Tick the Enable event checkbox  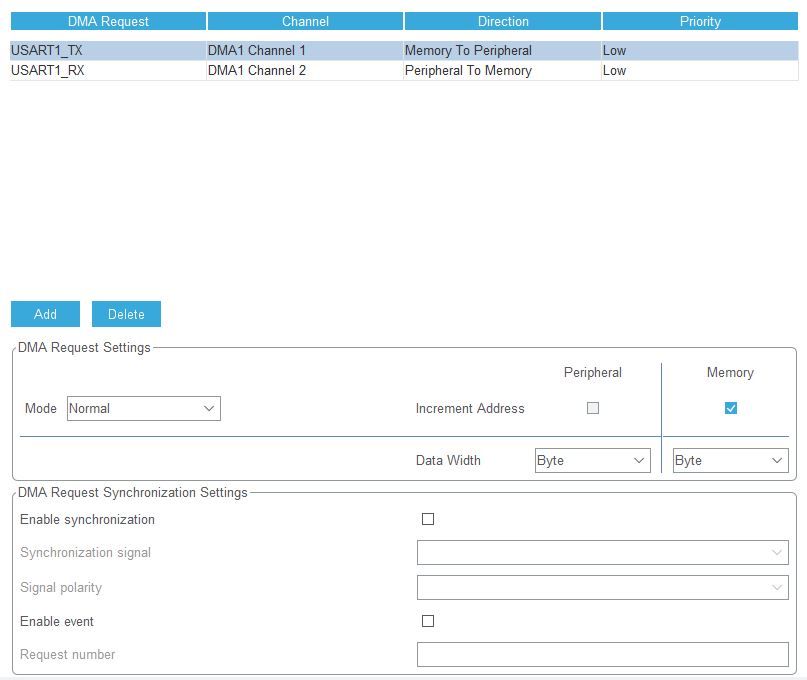coord(428,621)
